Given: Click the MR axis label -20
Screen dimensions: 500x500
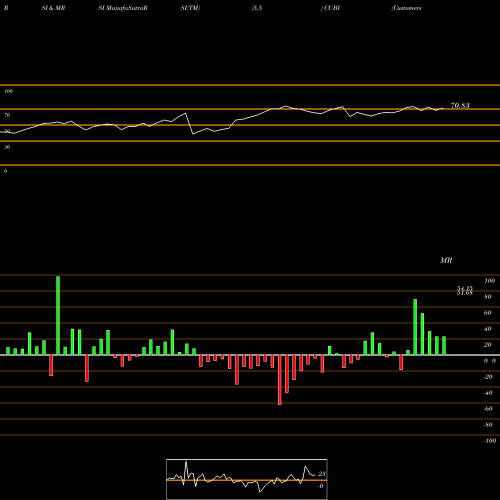Looking at the screenshot, I should tap(488, 377).
